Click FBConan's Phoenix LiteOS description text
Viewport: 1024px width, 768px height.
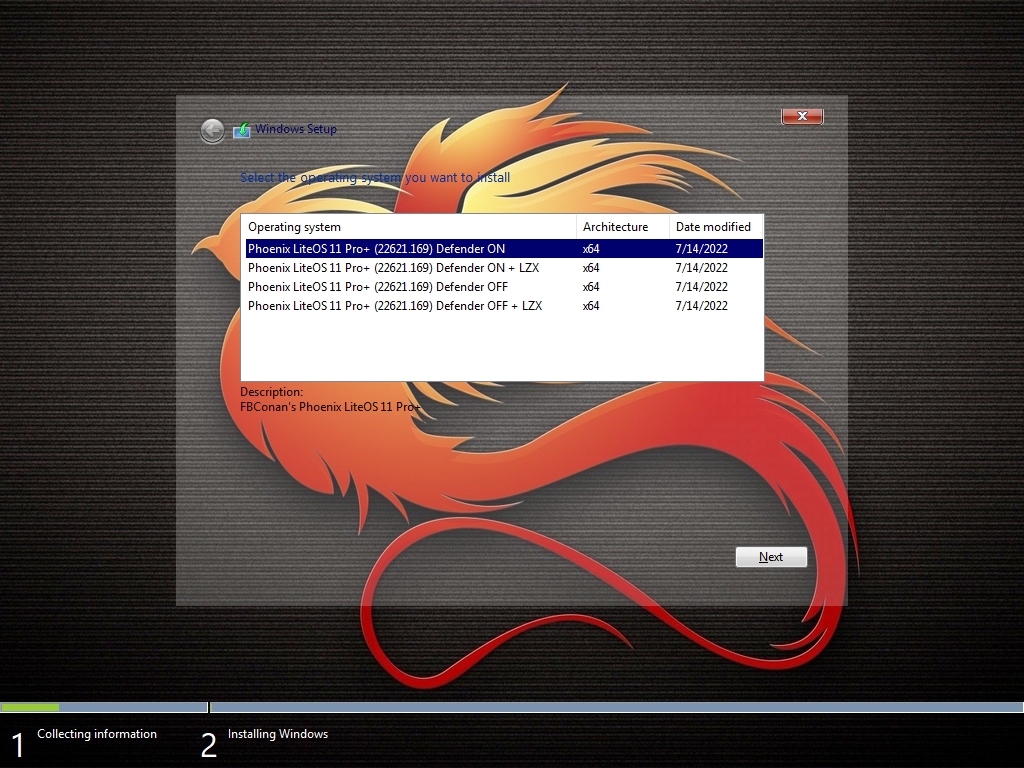pos(330,407)
